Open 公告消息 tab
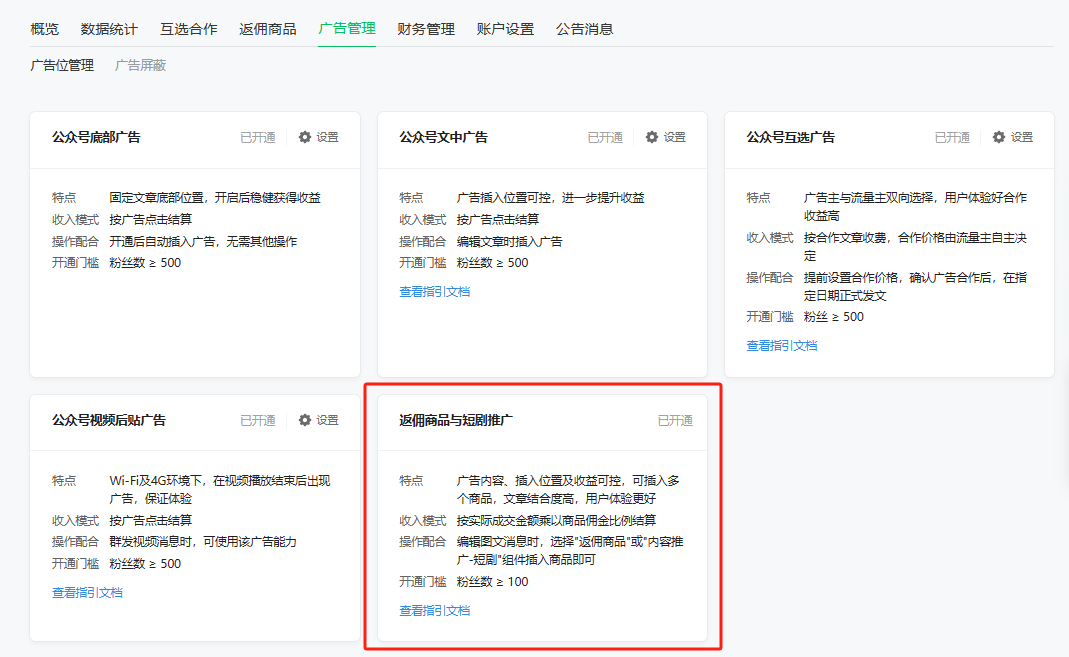This screenshot has height=657, width=1069. [584, 29]
